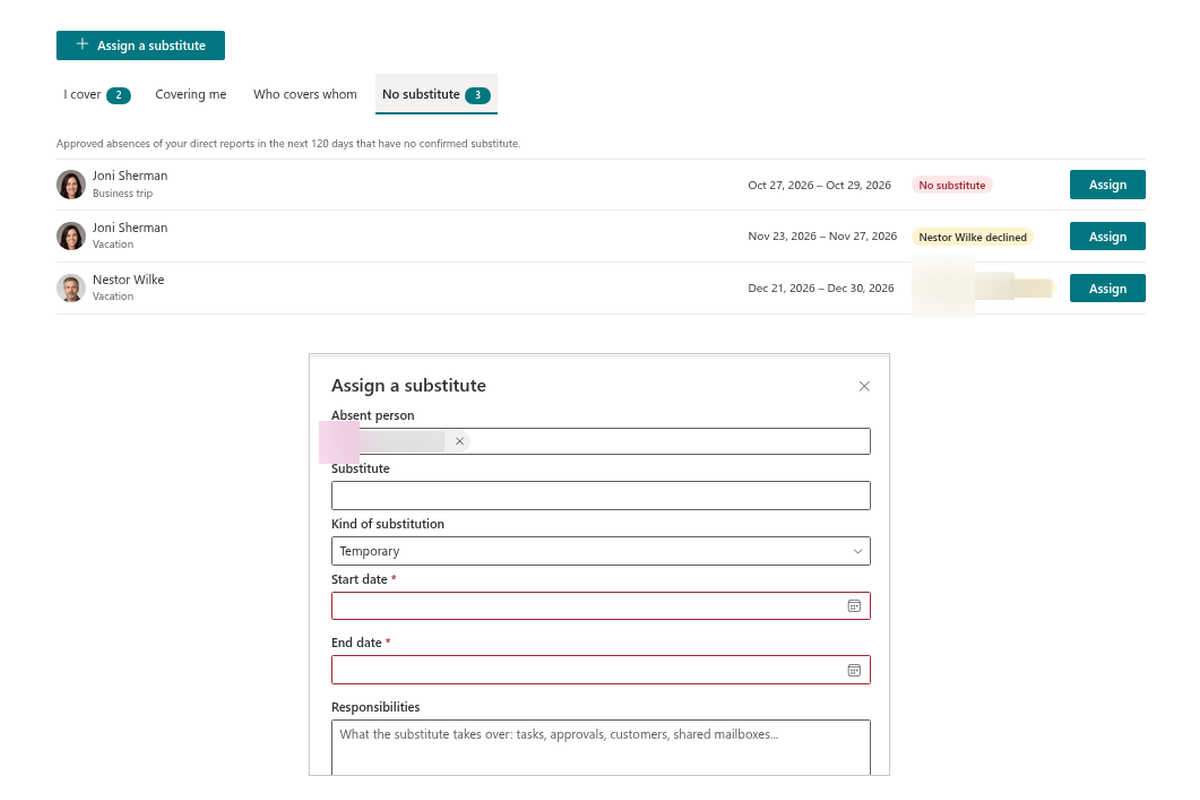Click the Nov 23, 2026 – Nov 27, 2026 date range
The image size is (1200, 800).
point(822,236)
